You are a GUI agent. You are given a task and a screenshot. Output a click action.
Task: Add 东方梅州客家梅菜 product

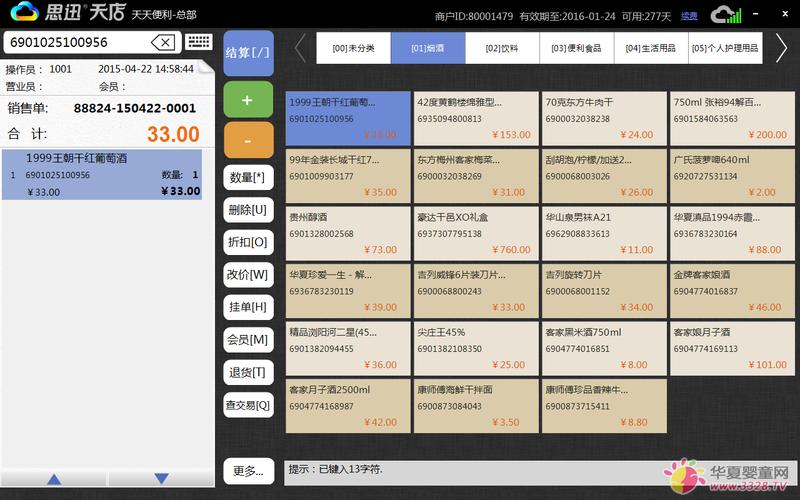[476, 176]
